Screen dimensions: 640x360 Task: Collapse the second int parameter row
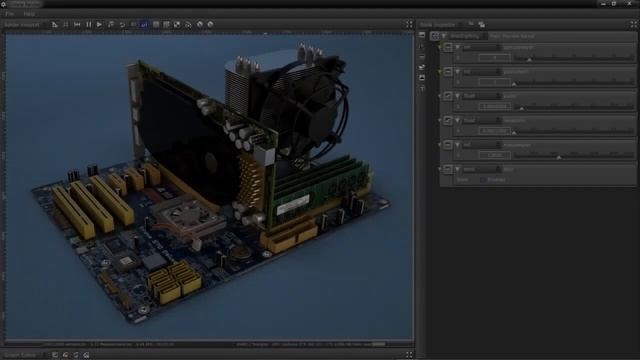[458, 72]
